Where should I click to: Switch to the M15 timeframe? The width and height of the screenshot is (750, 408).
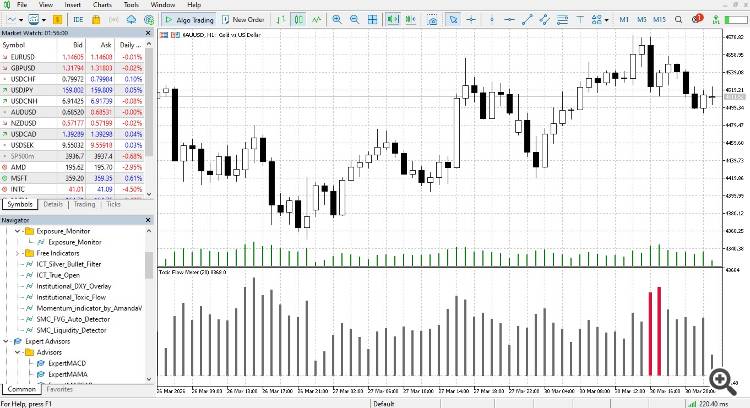659,20
